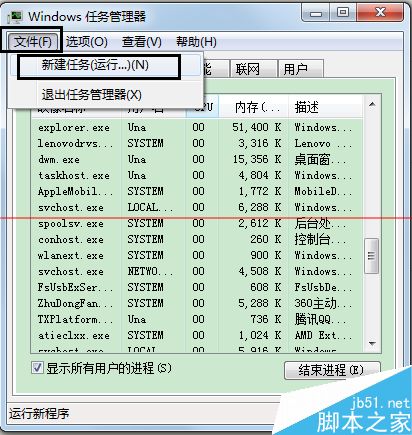Click the 后台处... description cell

point(320,224)
